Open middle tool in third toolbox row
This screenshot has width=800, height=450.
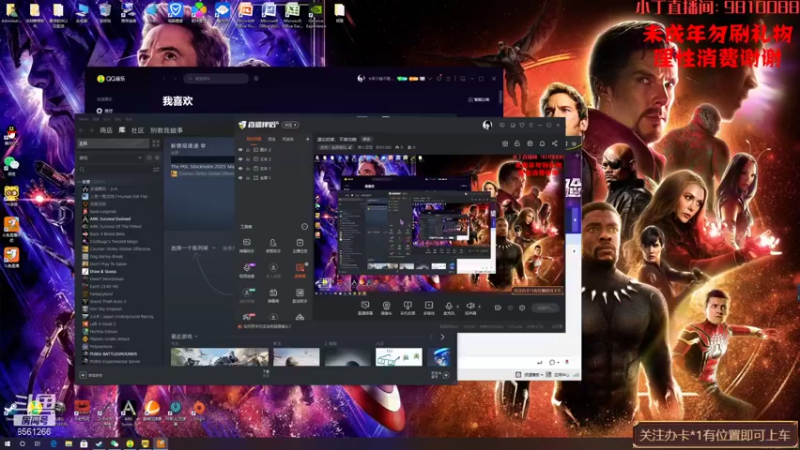273,294
